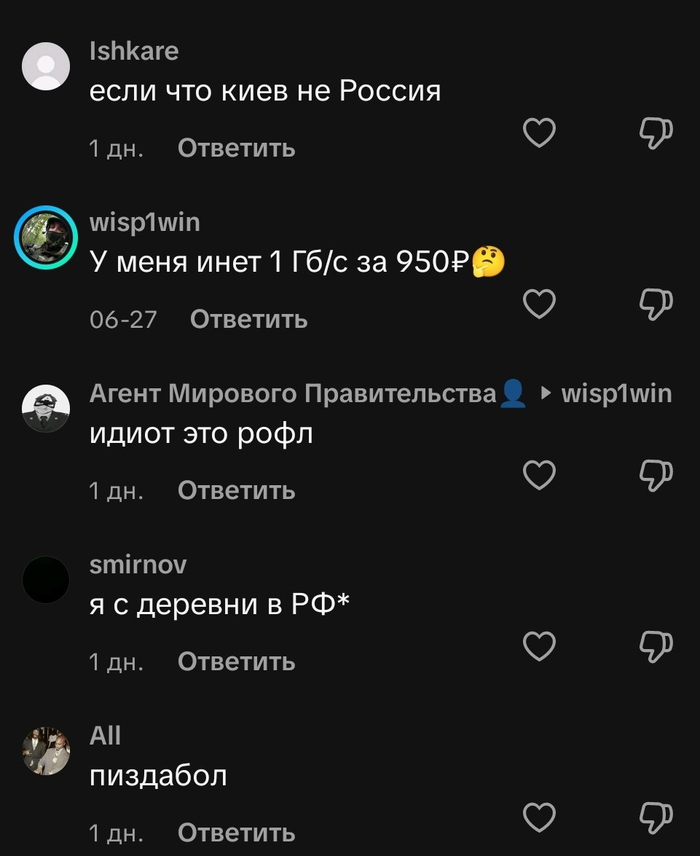Screen dimensions: 700x856
Task: Open the smirnov username profile
Action: pos(138,564)
